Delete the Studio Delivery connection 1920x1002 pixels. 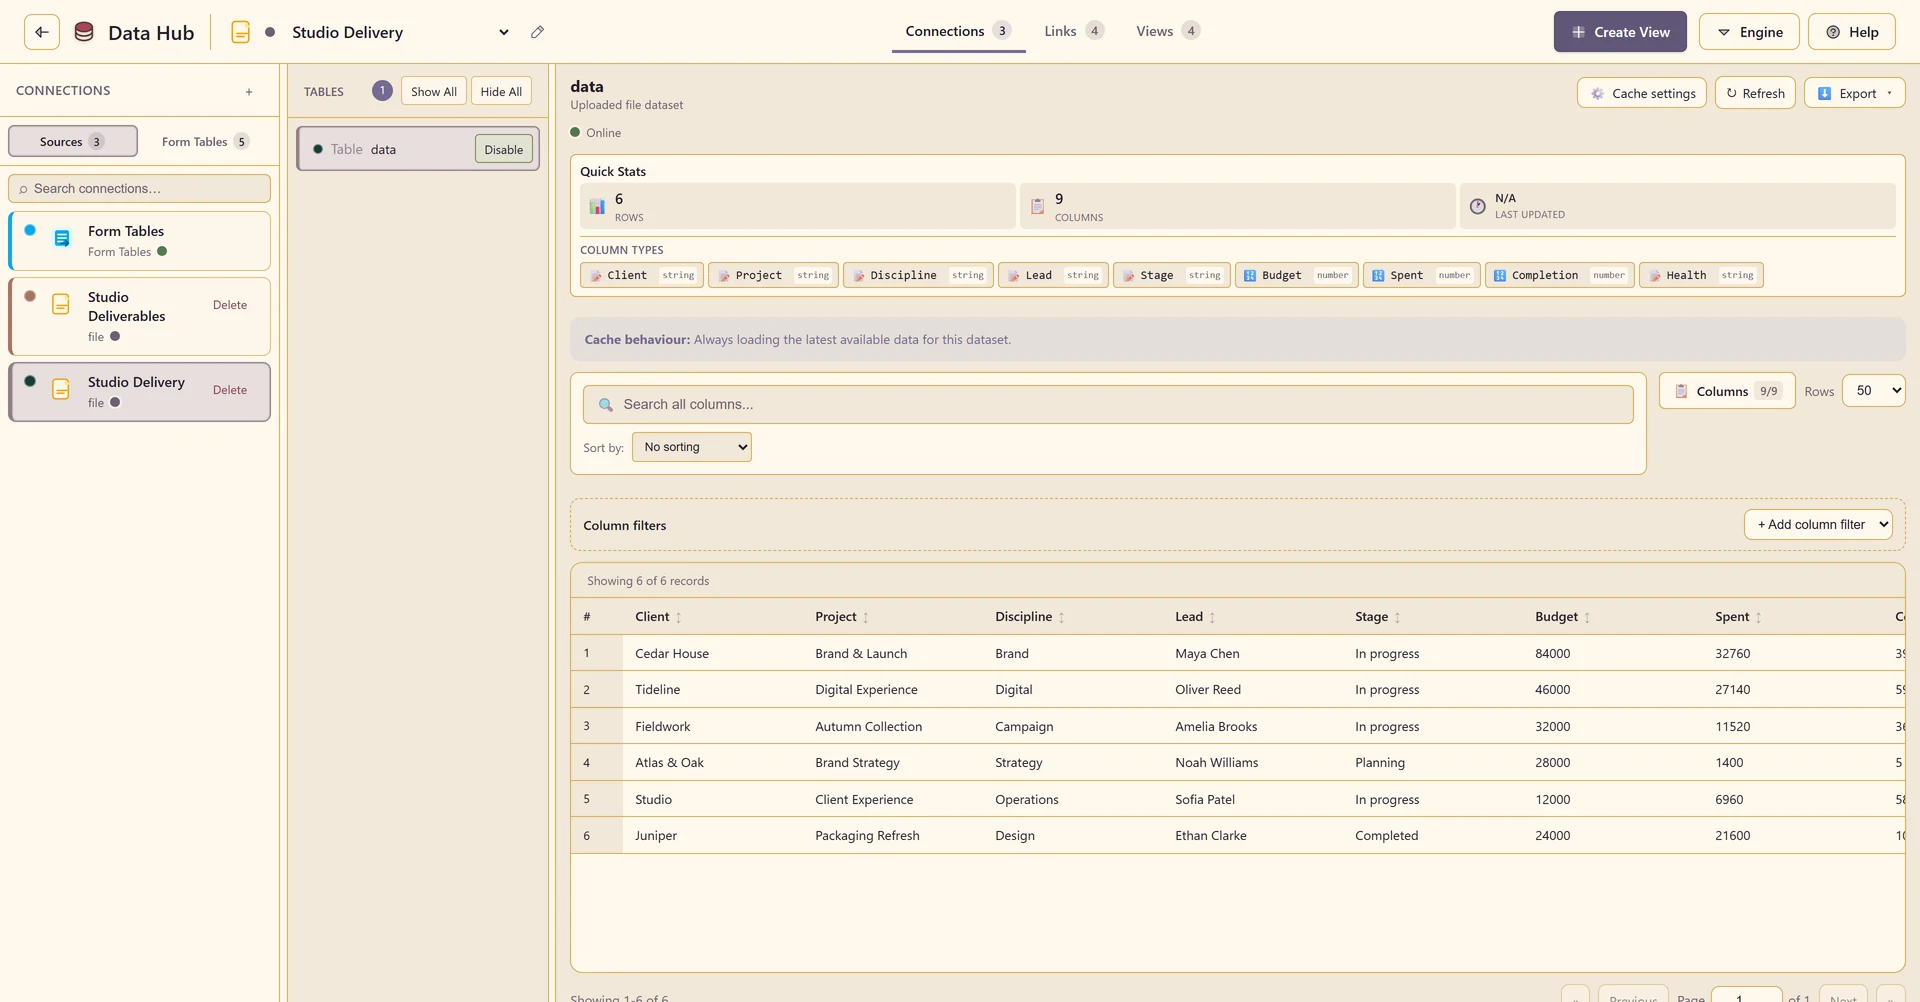tap(230, 390)
